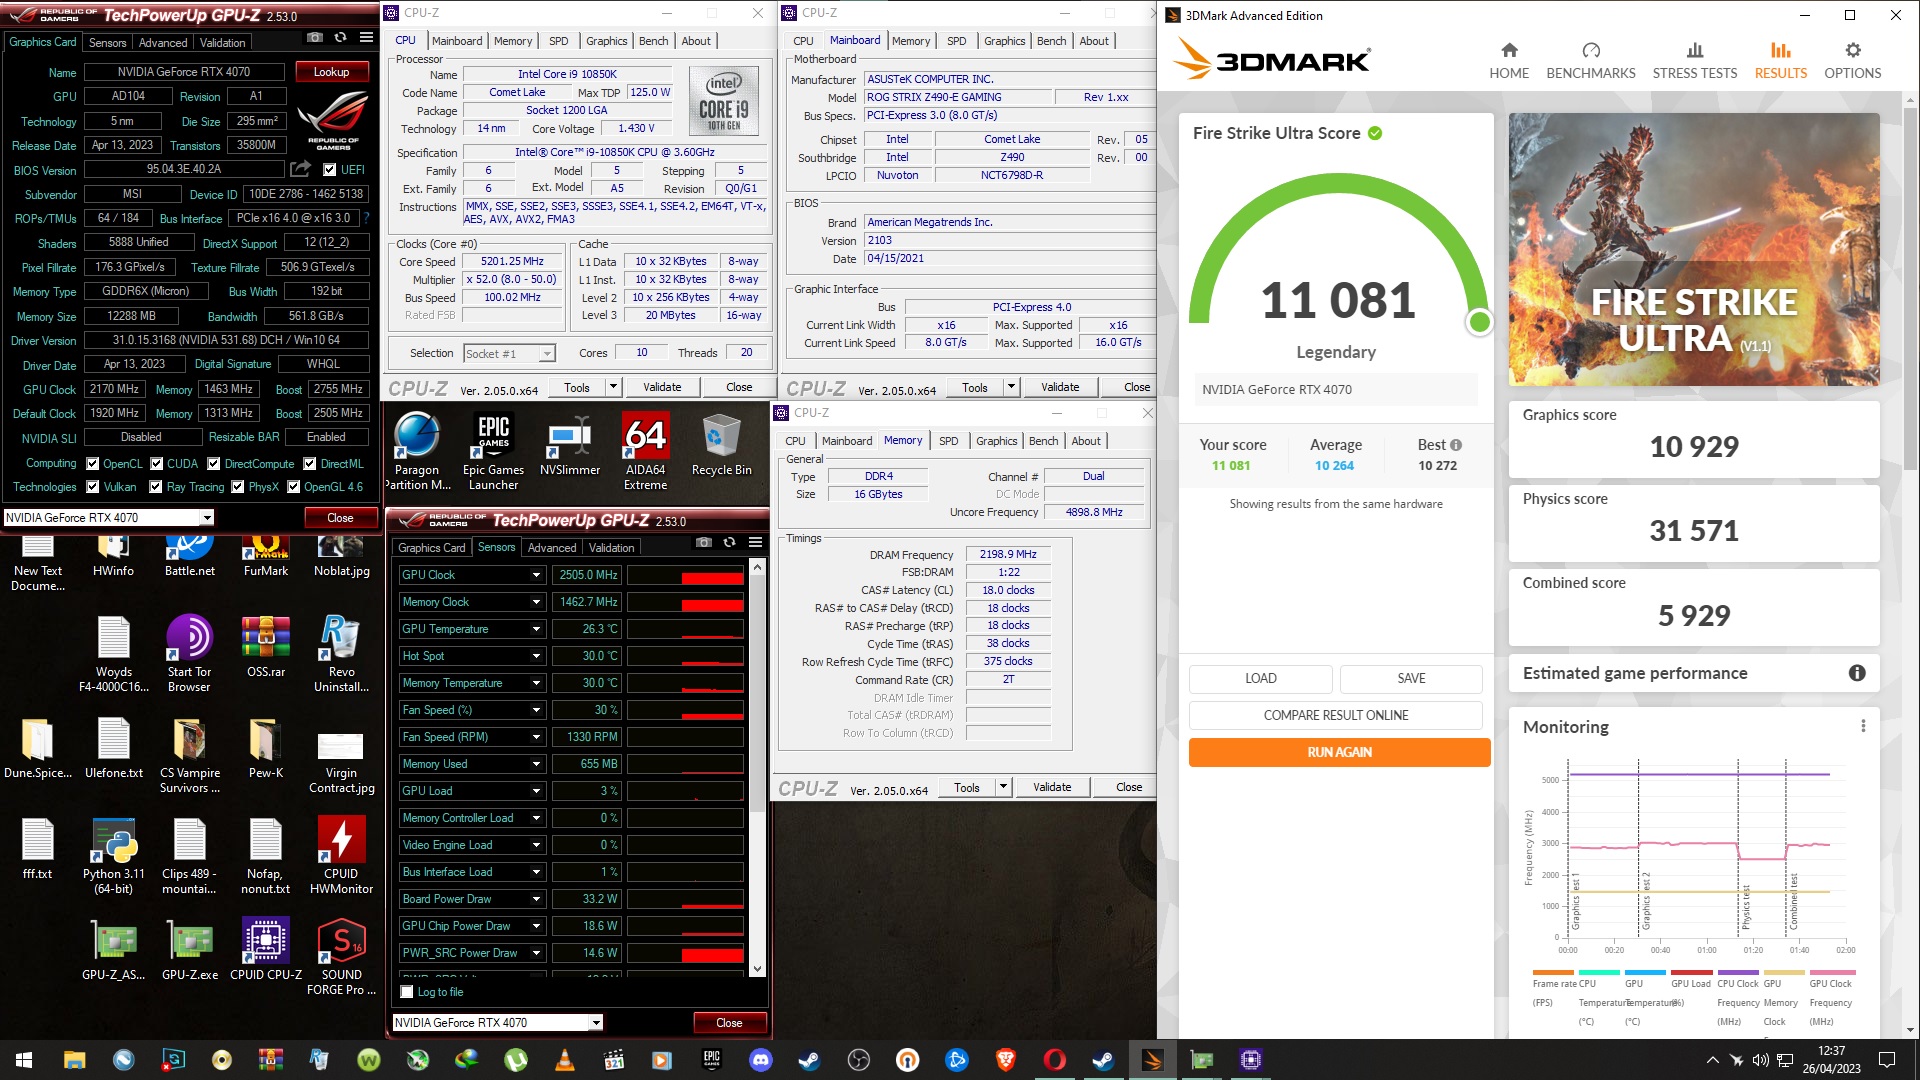Click the refresh icon in top GPU-Z window

(x=341, y=38)
